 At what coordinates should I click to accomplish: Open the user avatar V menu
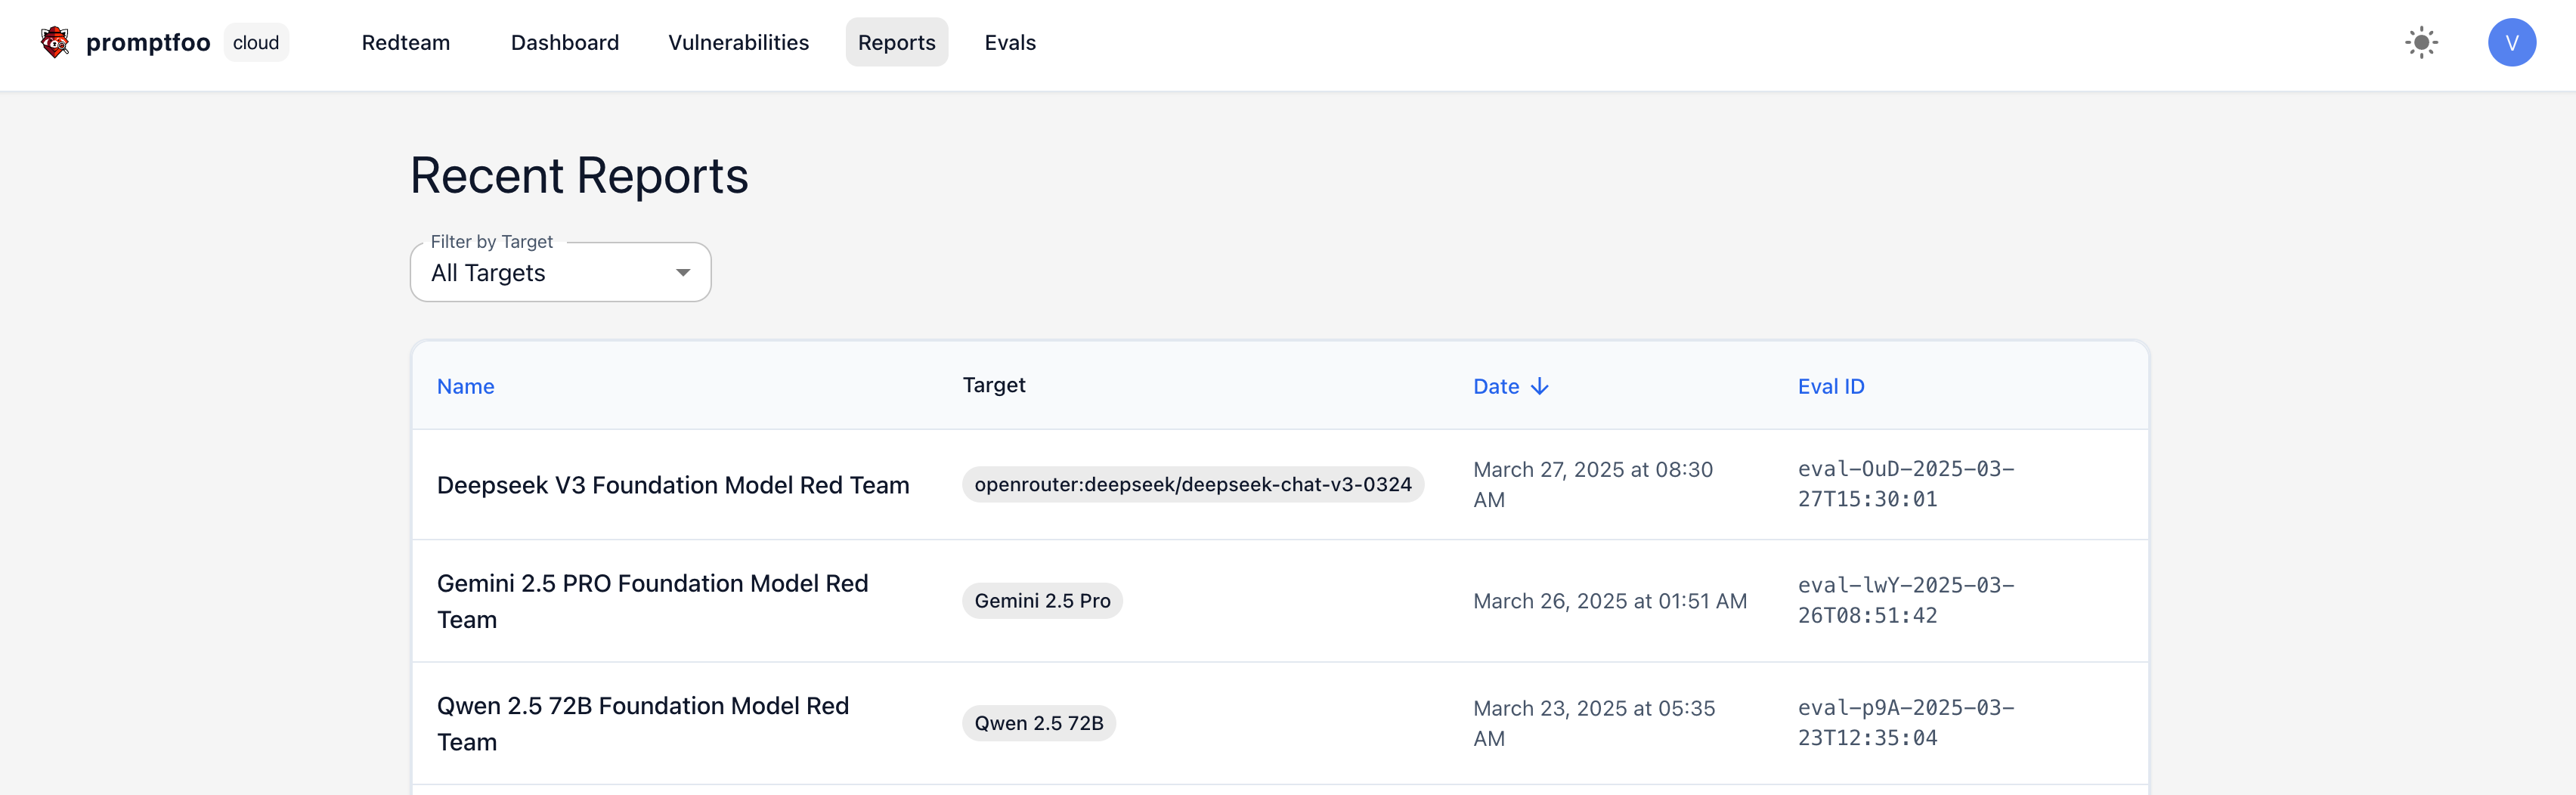coord(2511,43)
